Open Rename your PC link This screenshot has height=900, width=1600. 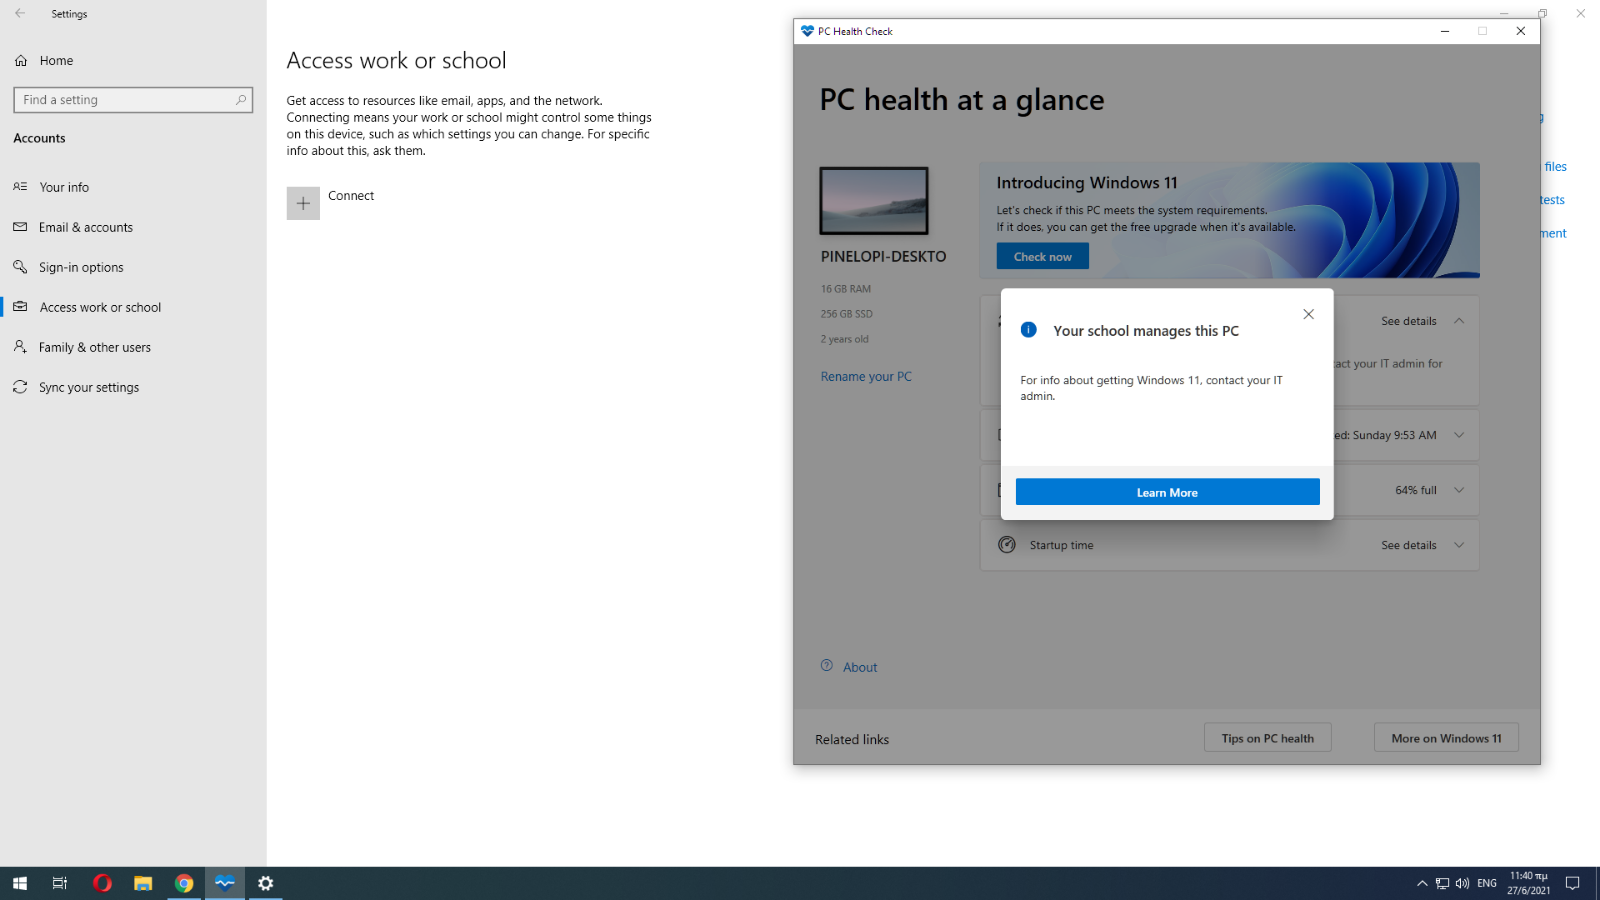pyautogui.click(x=866, y=377)
